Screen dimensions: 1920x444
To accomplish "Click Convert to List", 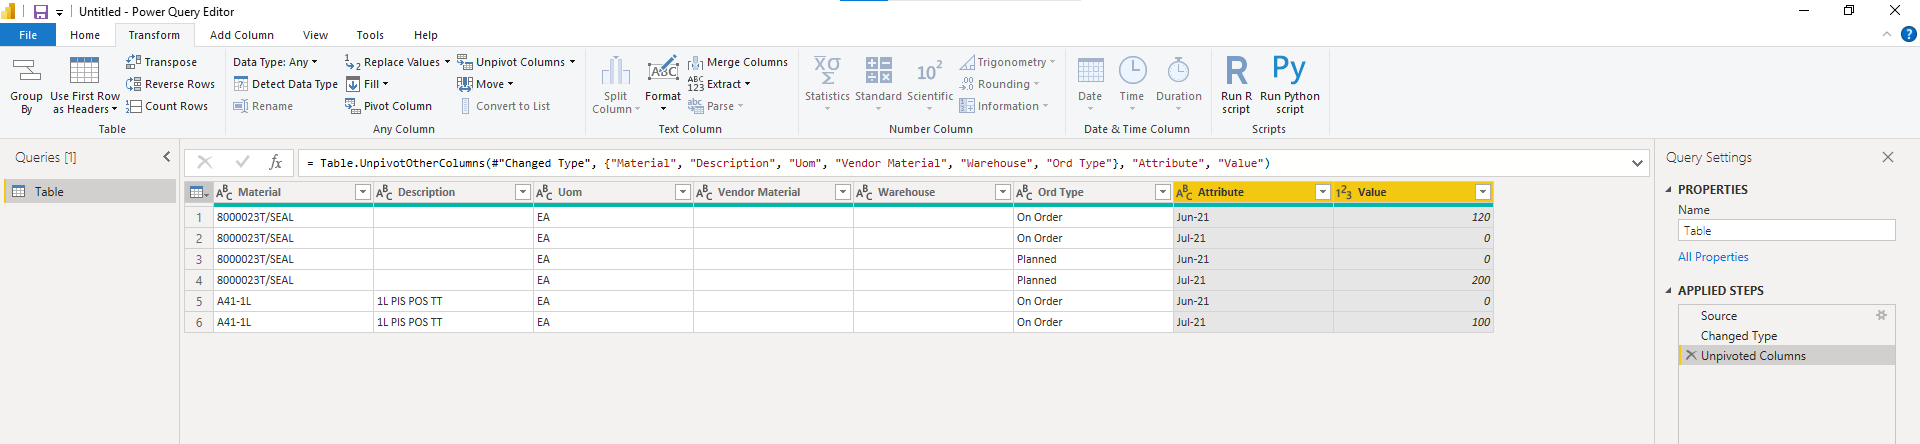I will (504, 106).
